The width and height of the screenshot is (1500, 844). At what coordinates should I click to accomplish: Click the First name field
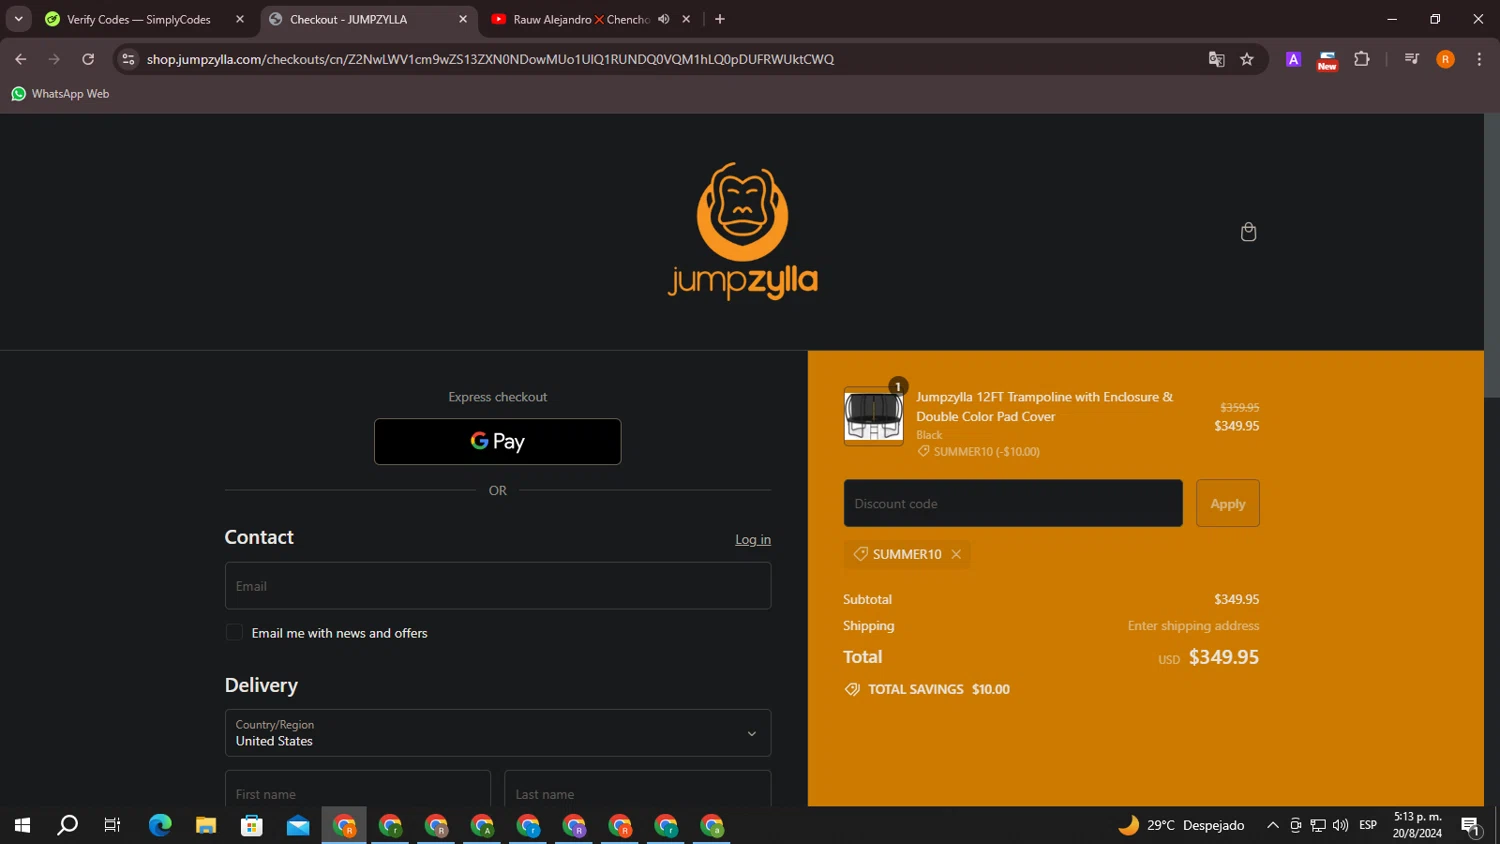pos(357,789)
